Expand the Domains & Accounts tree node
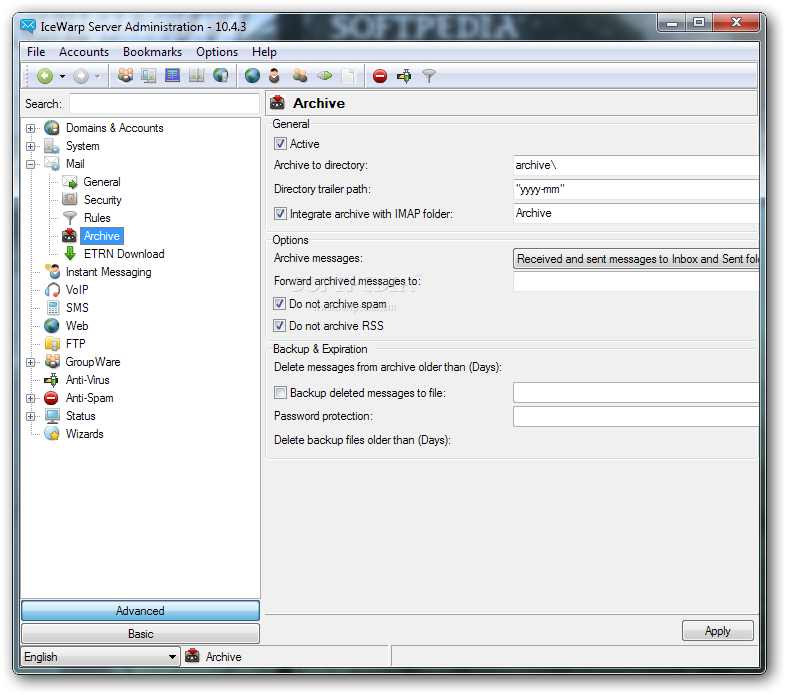The width and height of the screenshot is (787, 695). pyautogui.click(x=31, y=128)
